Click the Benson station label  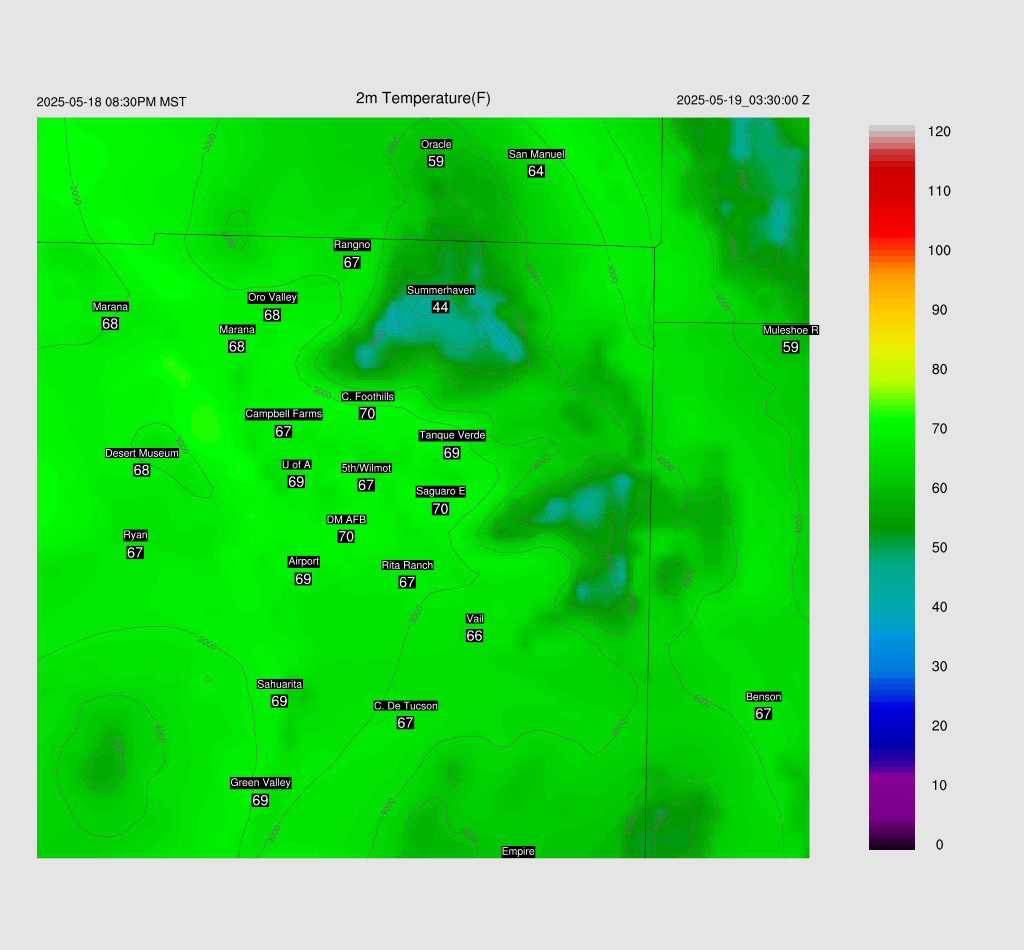(763, 697)
